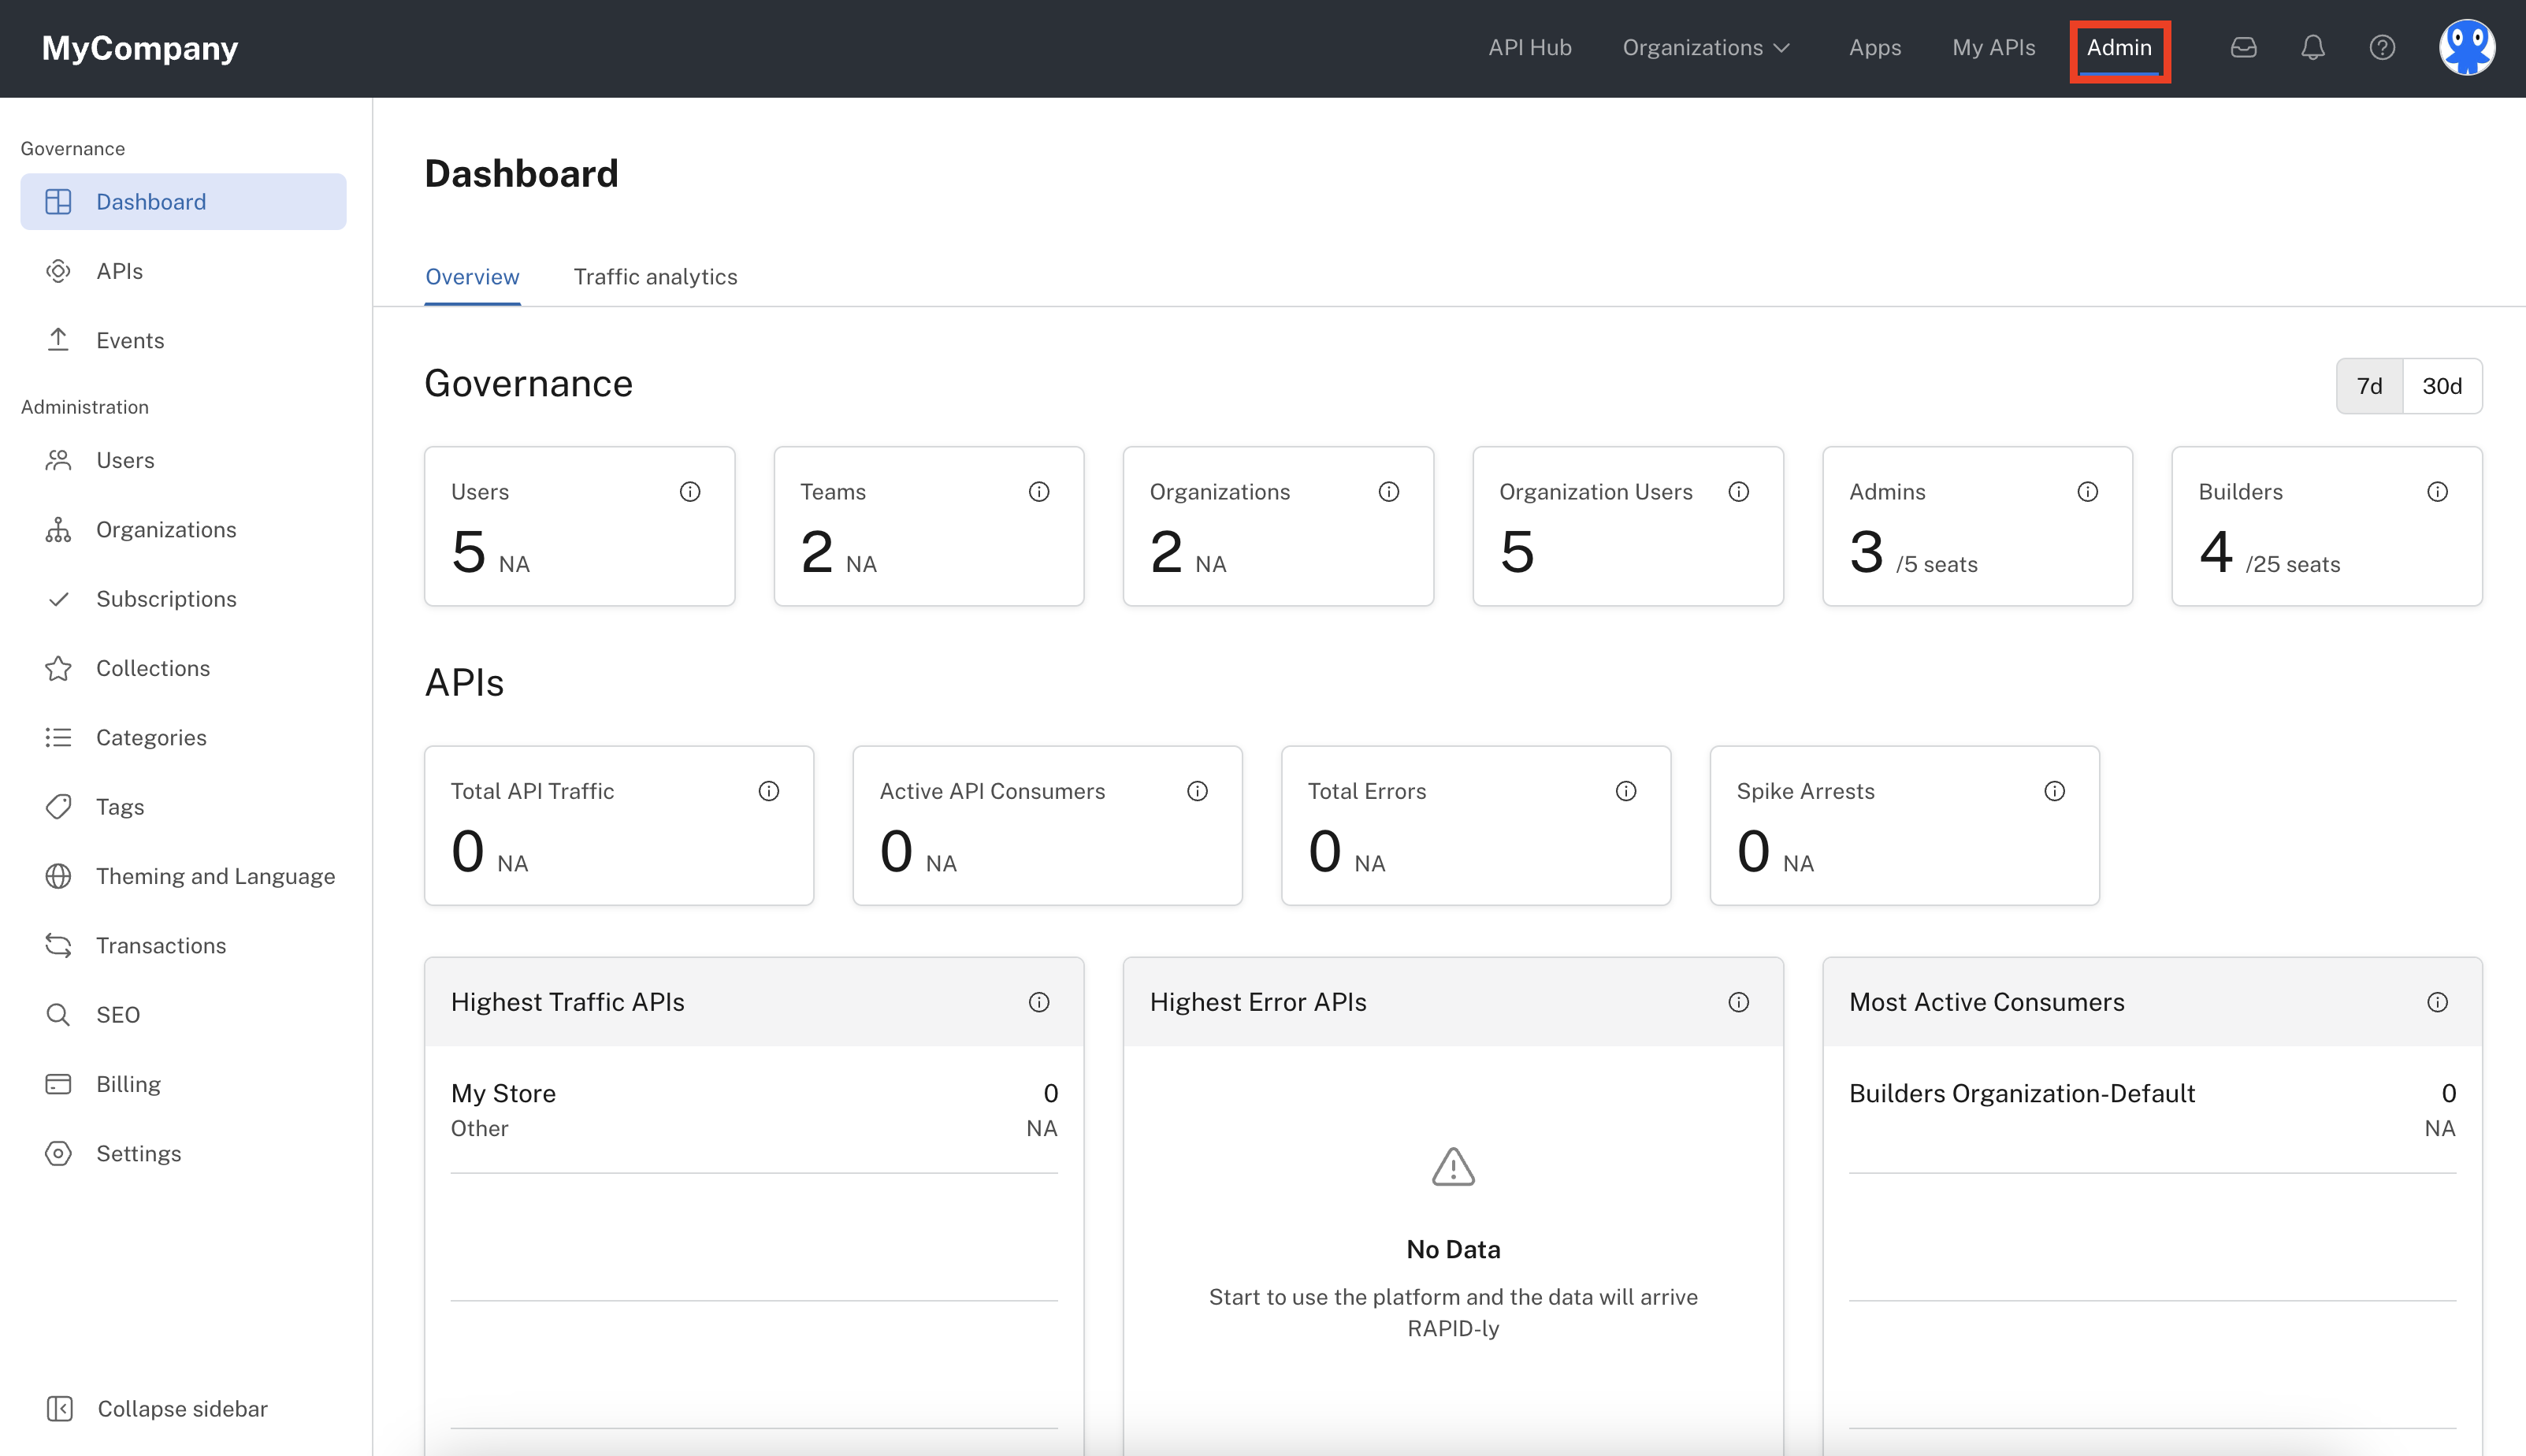Select the 7d time range toggle
The image size is (2526, 1456).
2369,386
